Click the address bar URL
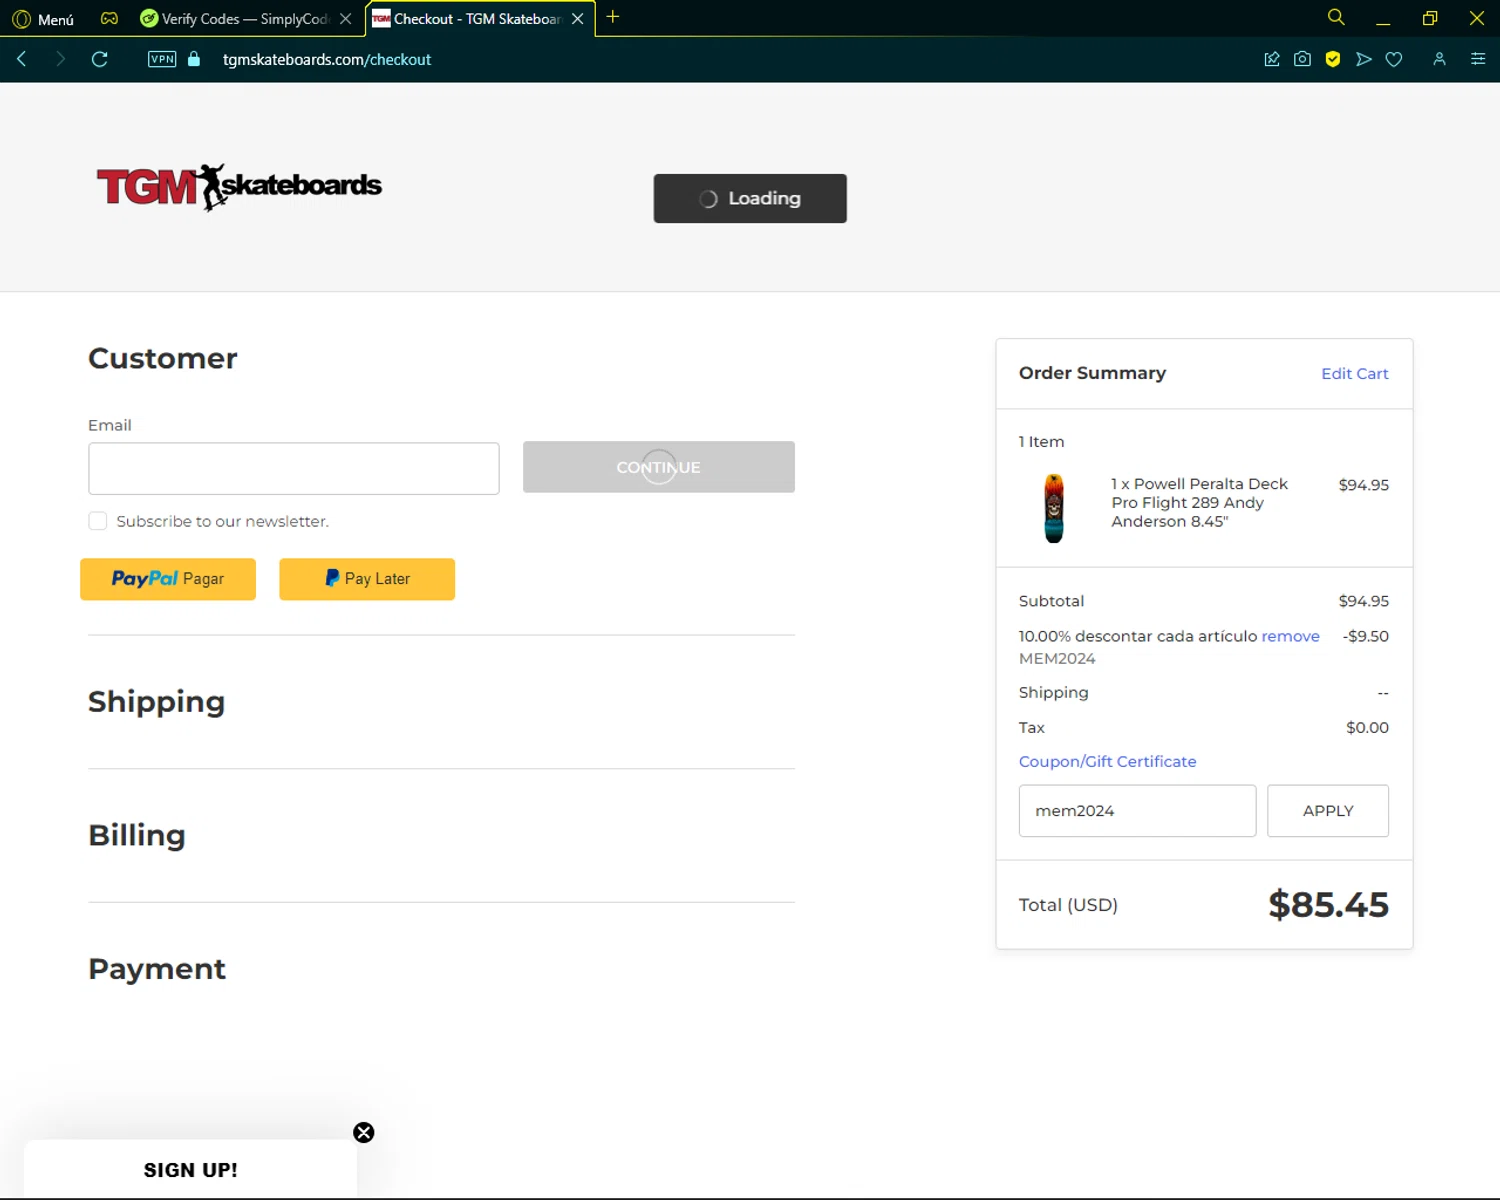1500x1200 pixels. (x=327, y=60)
